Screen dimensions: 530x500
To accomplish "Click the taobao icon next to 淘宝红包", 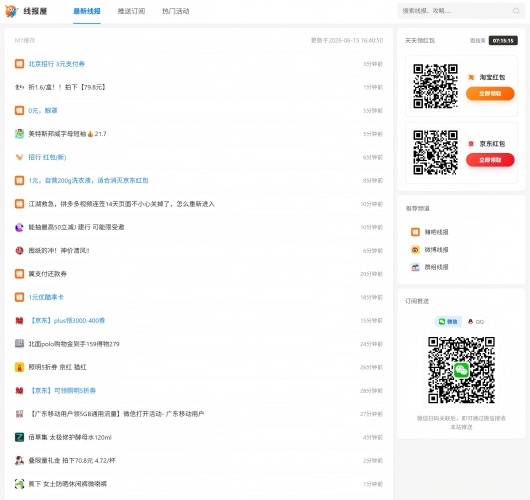I will pos(471,77).
